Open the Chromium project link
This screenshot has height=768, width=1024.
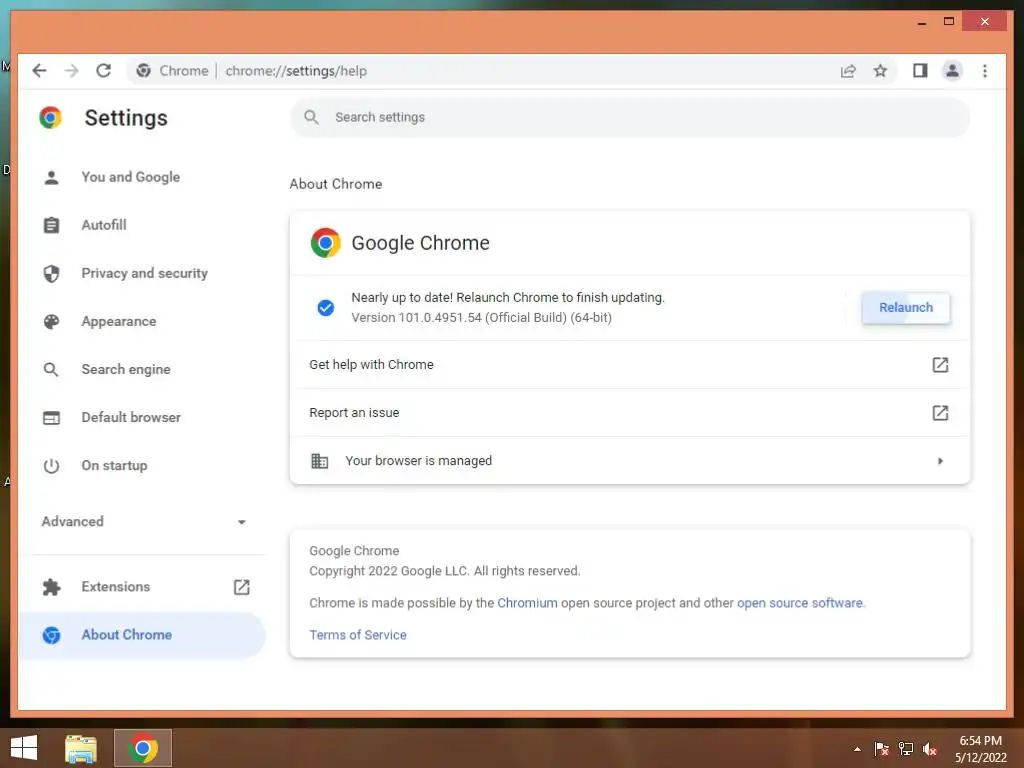click(527, 603)
